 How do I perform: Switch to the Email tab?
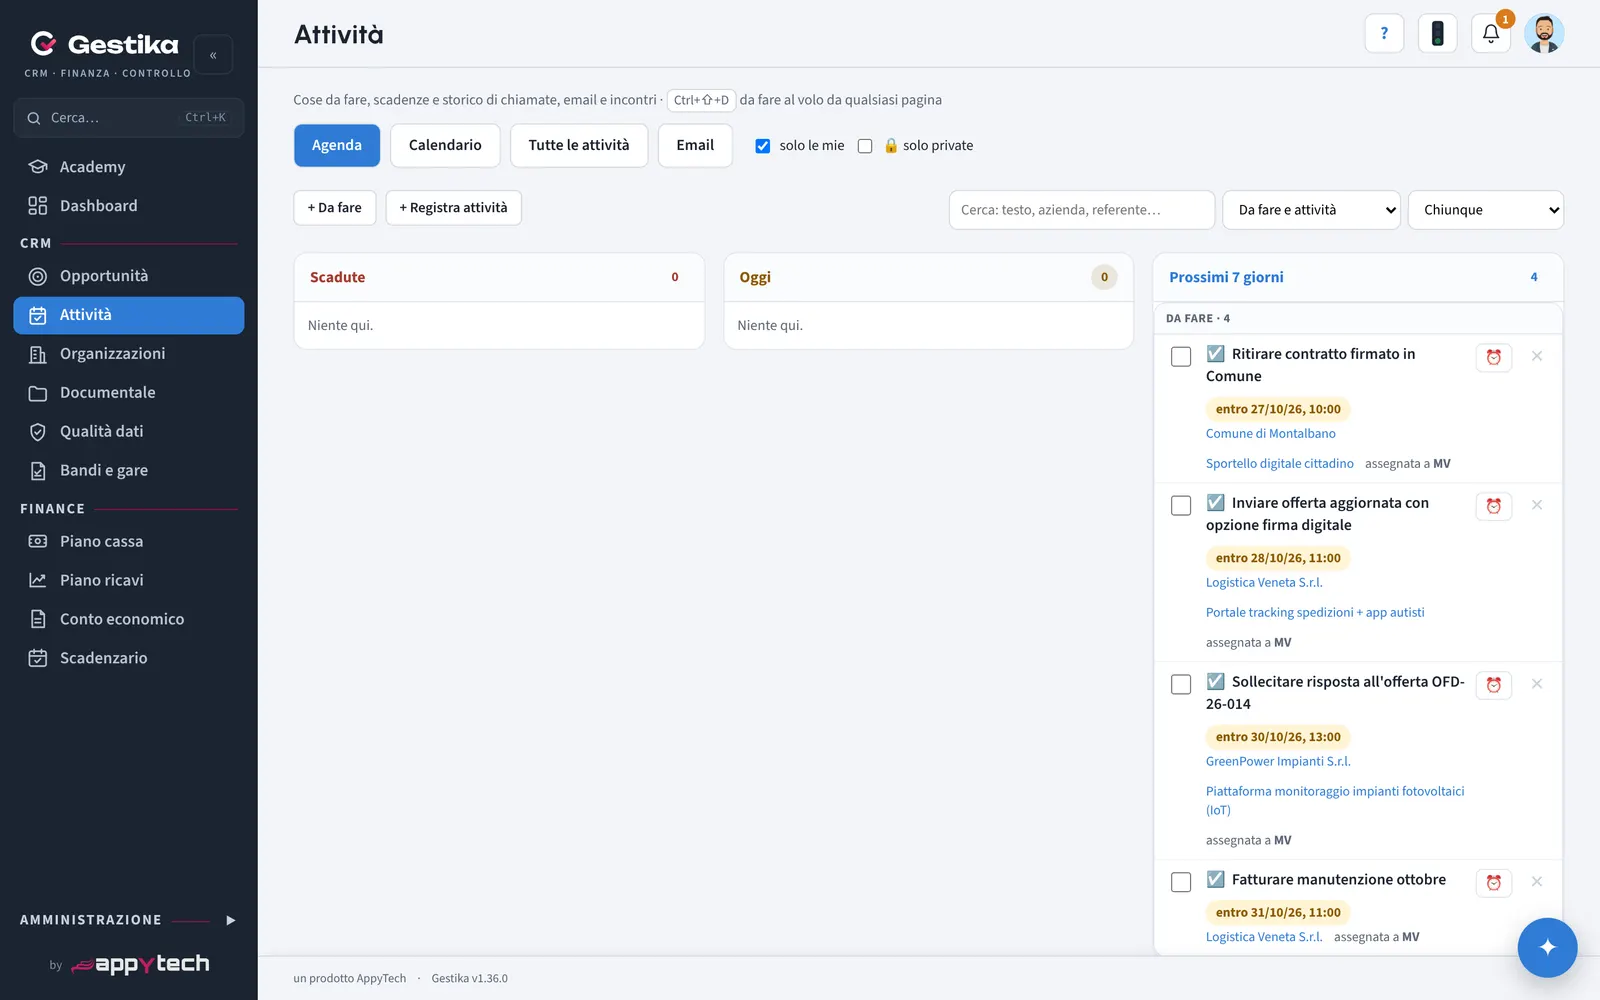coord(695,146)
